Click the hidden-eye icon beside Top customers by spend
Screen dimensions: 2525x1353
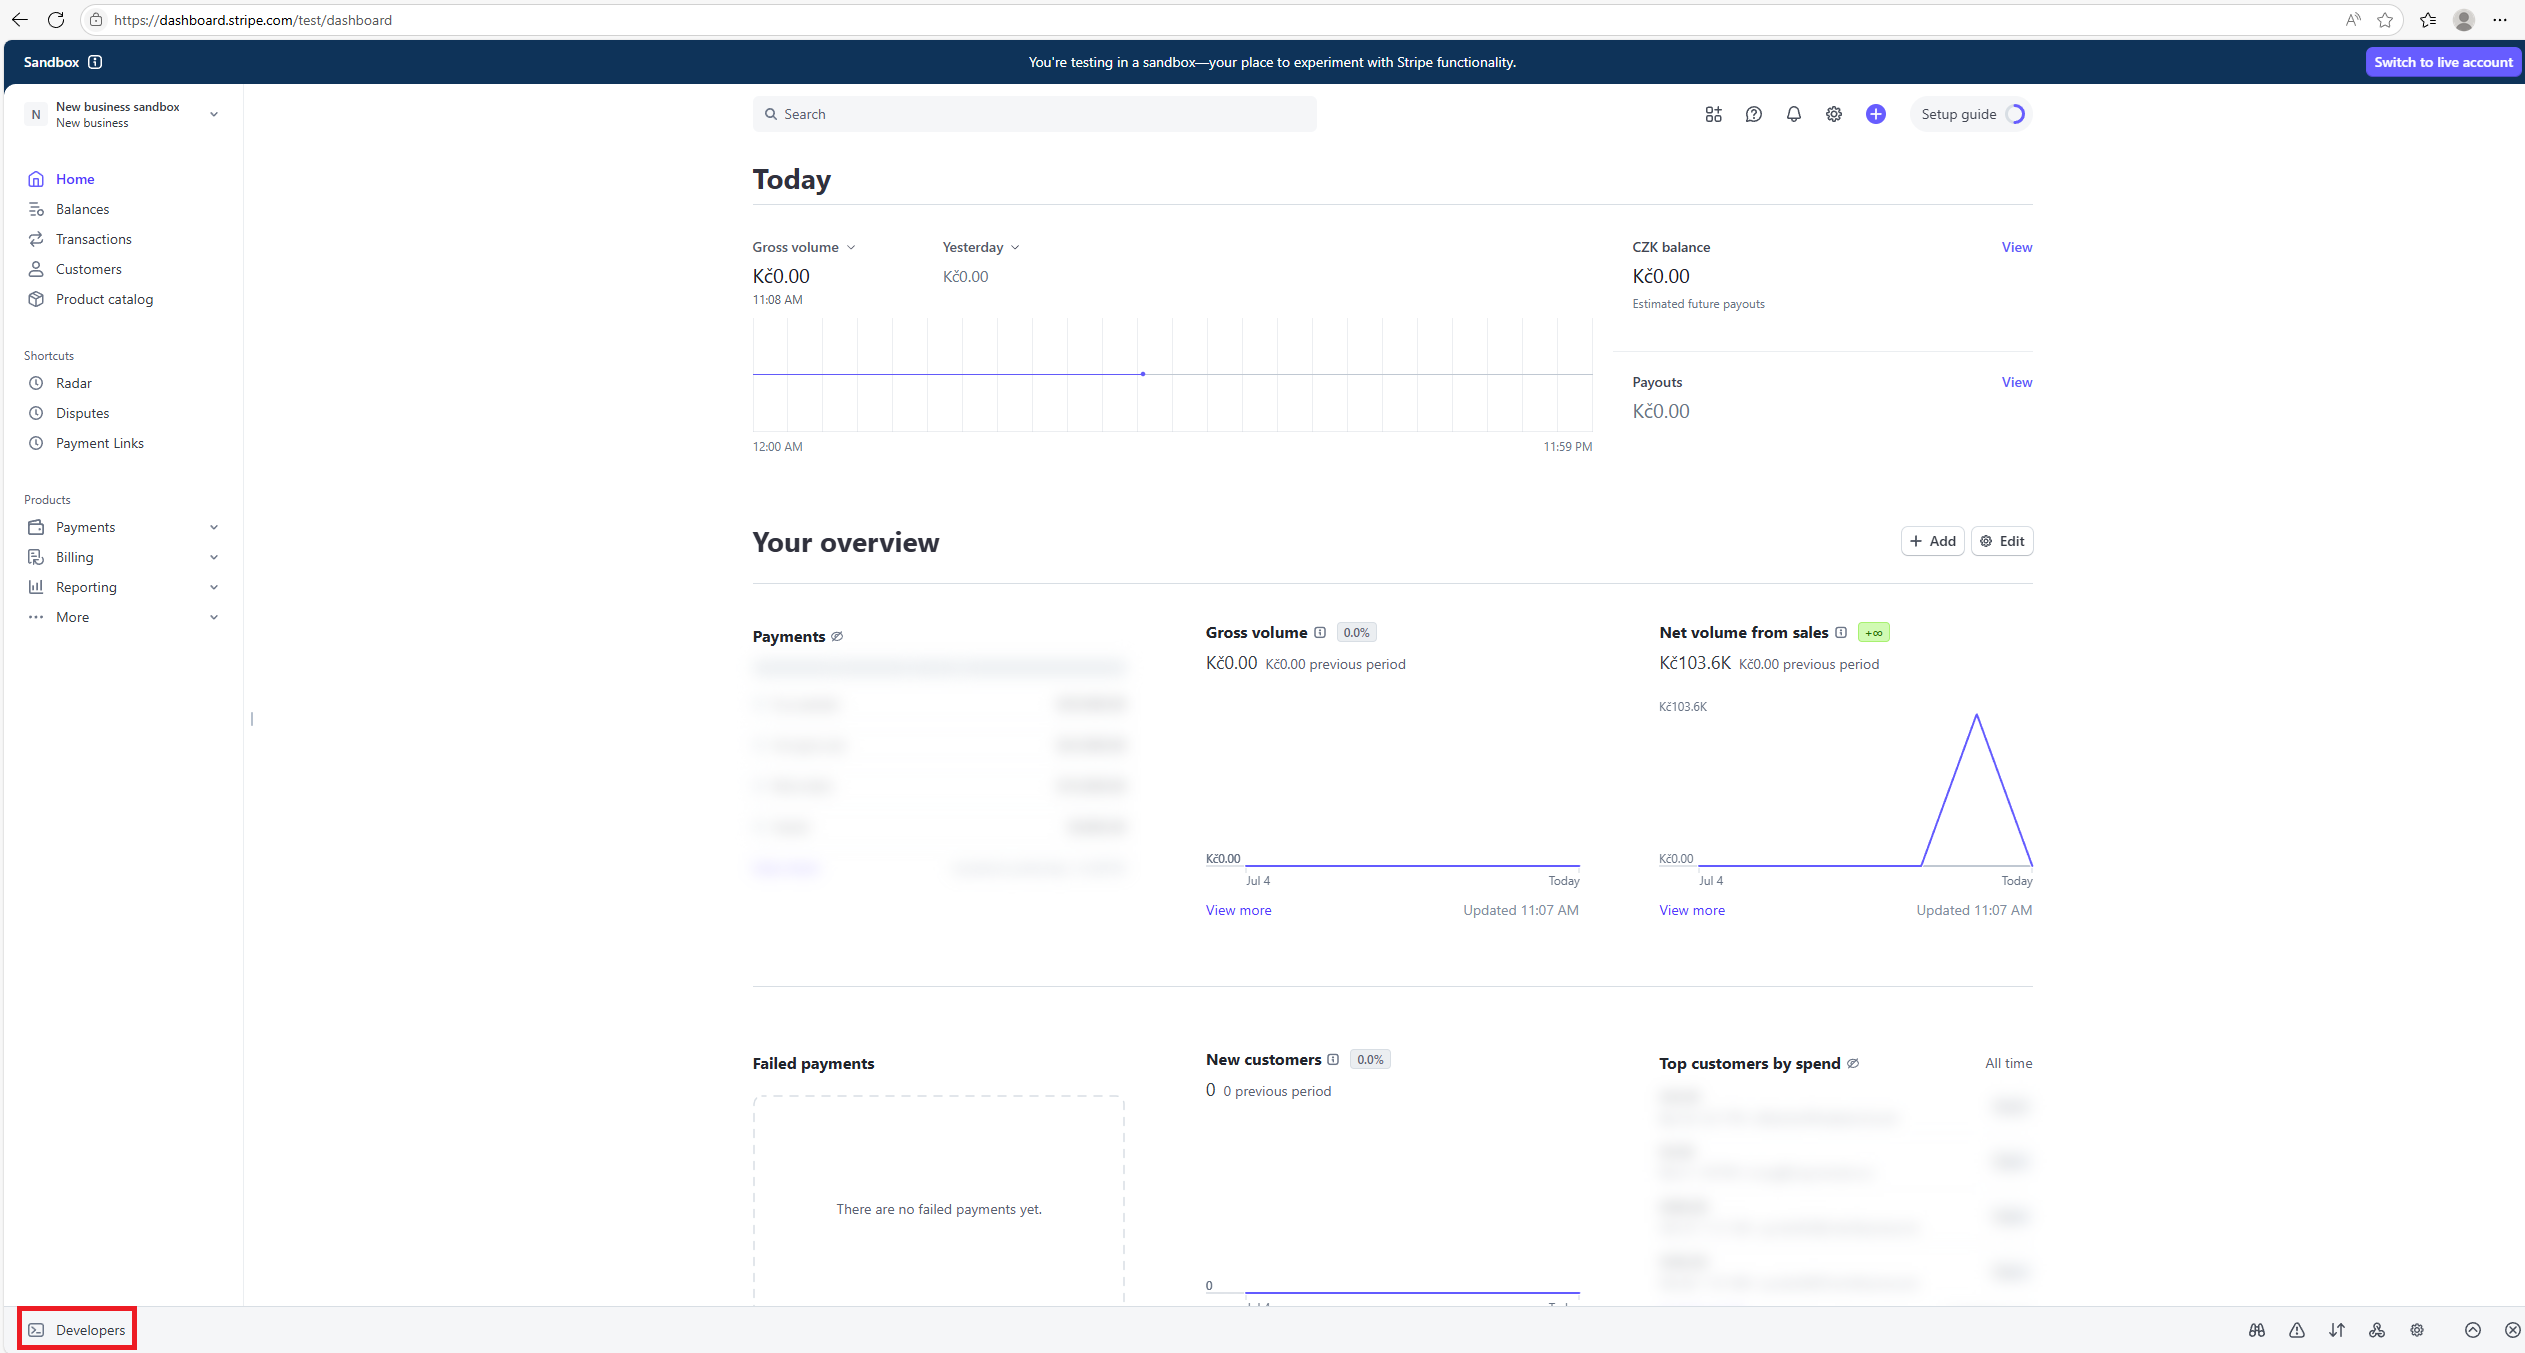point(1853,1063)
